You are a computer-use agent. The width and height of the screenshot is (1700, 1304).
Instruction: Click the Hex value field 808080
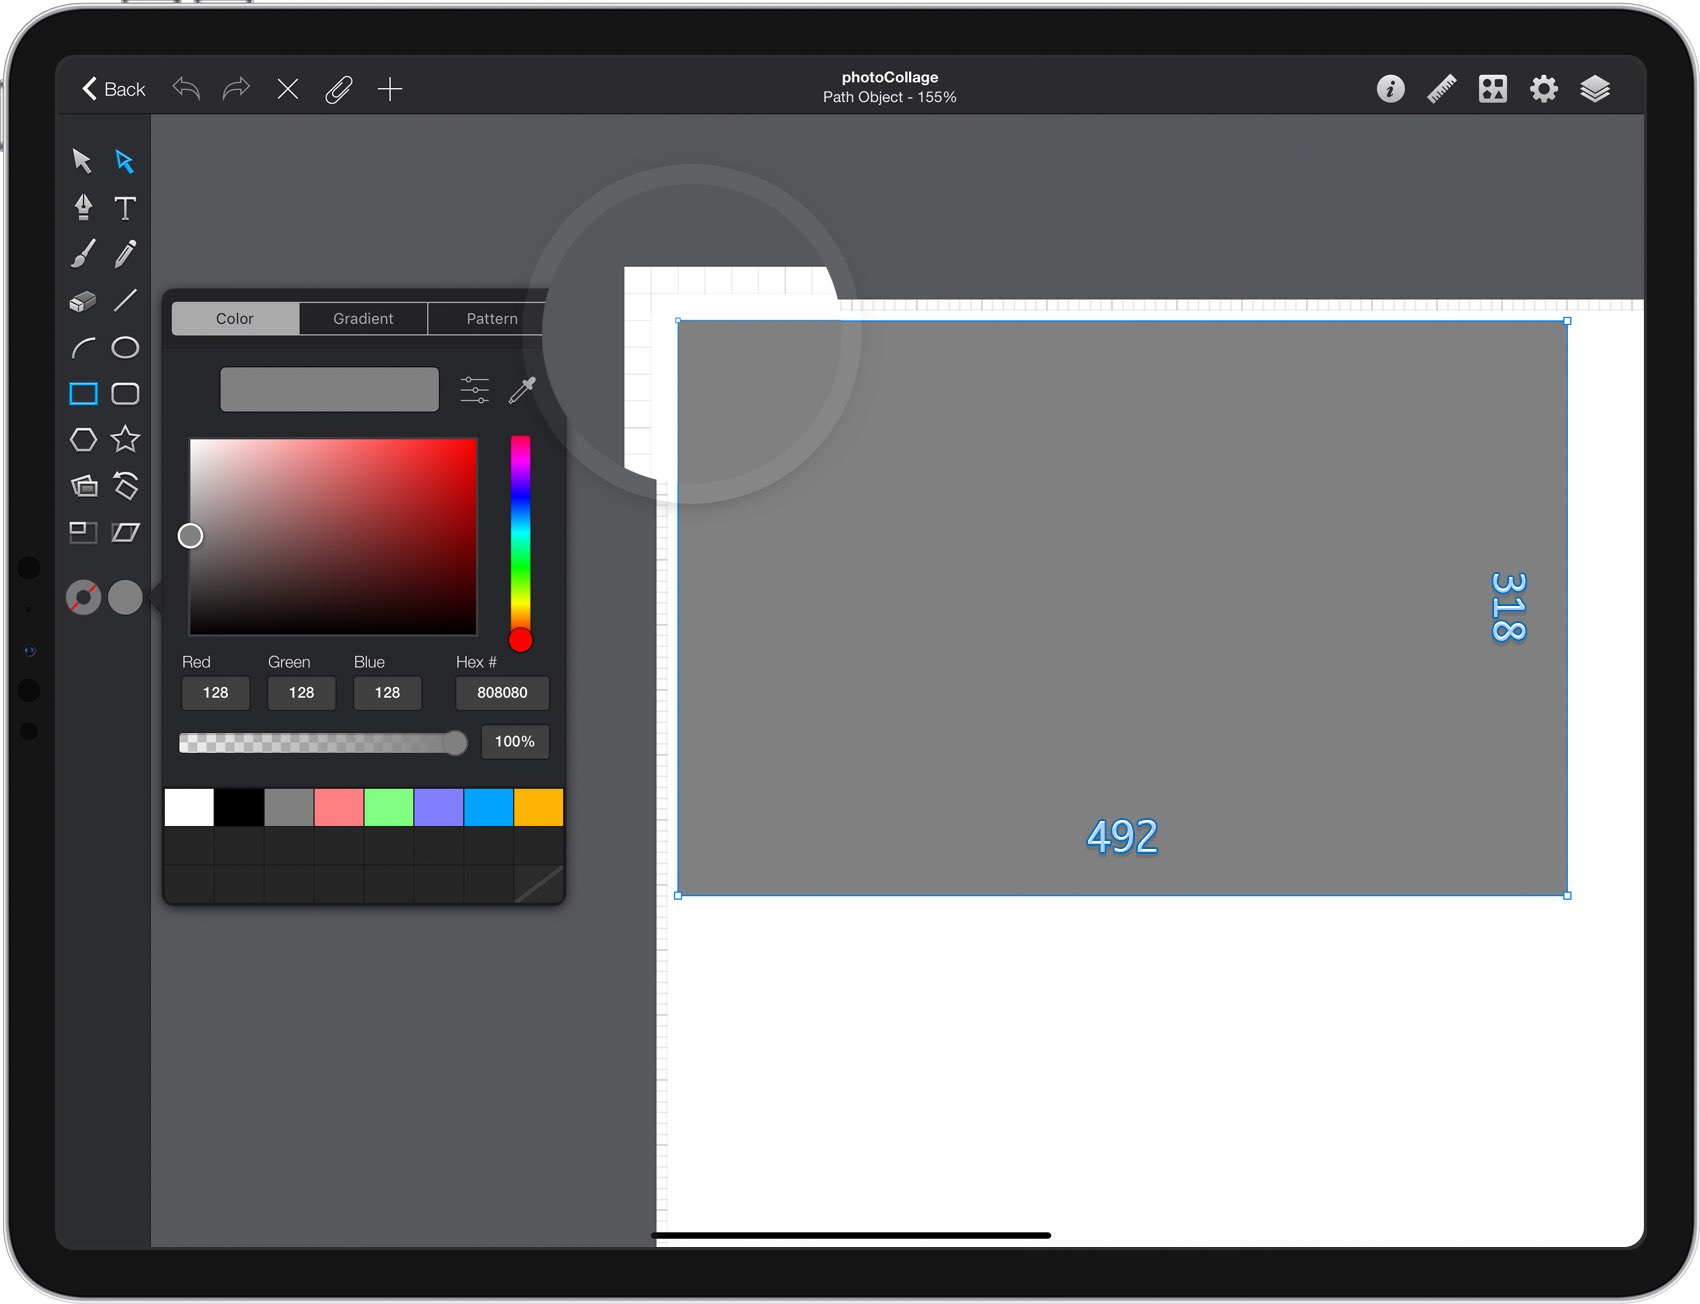coord(502,692)
